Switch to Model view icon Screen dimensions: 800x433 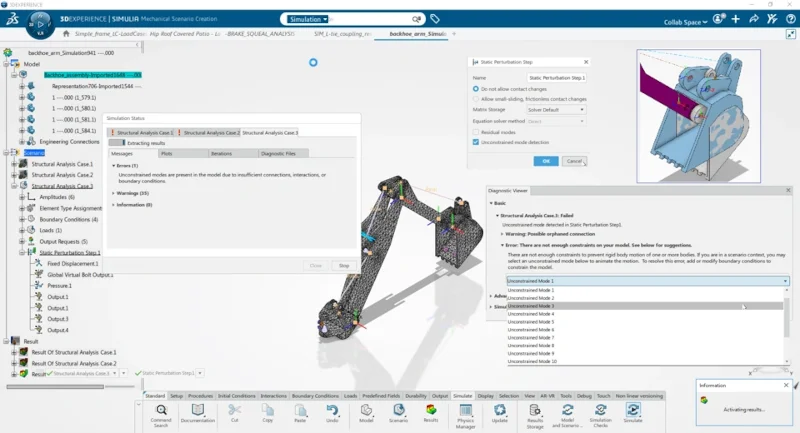coord(366,410)
